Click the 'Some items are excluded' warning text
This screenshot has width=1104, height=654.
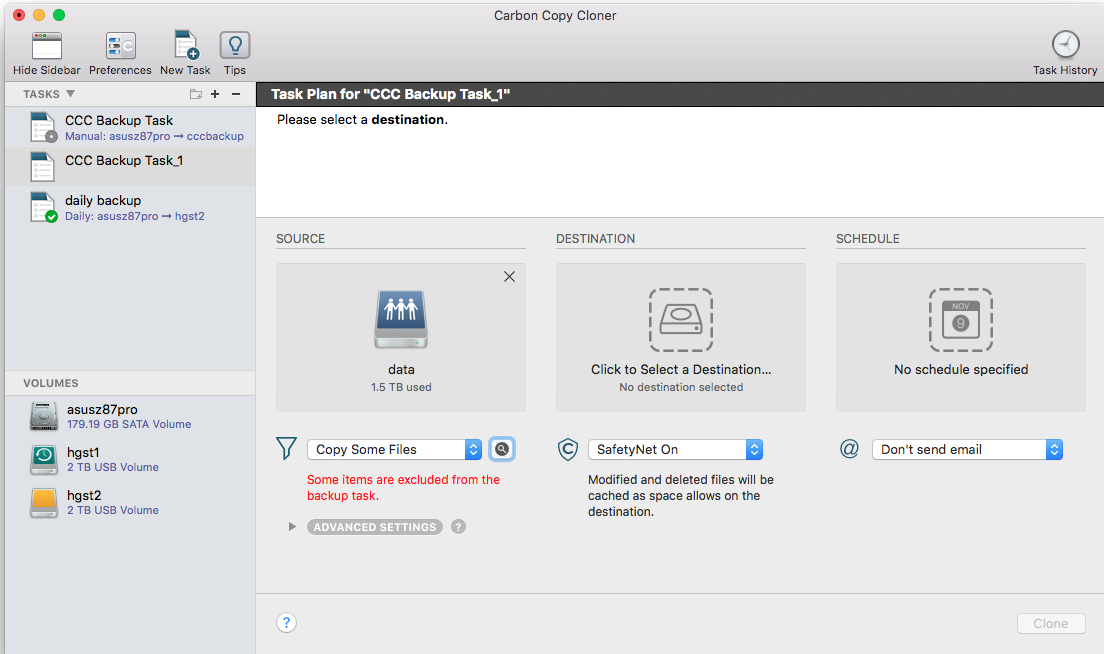coord(403,487)
